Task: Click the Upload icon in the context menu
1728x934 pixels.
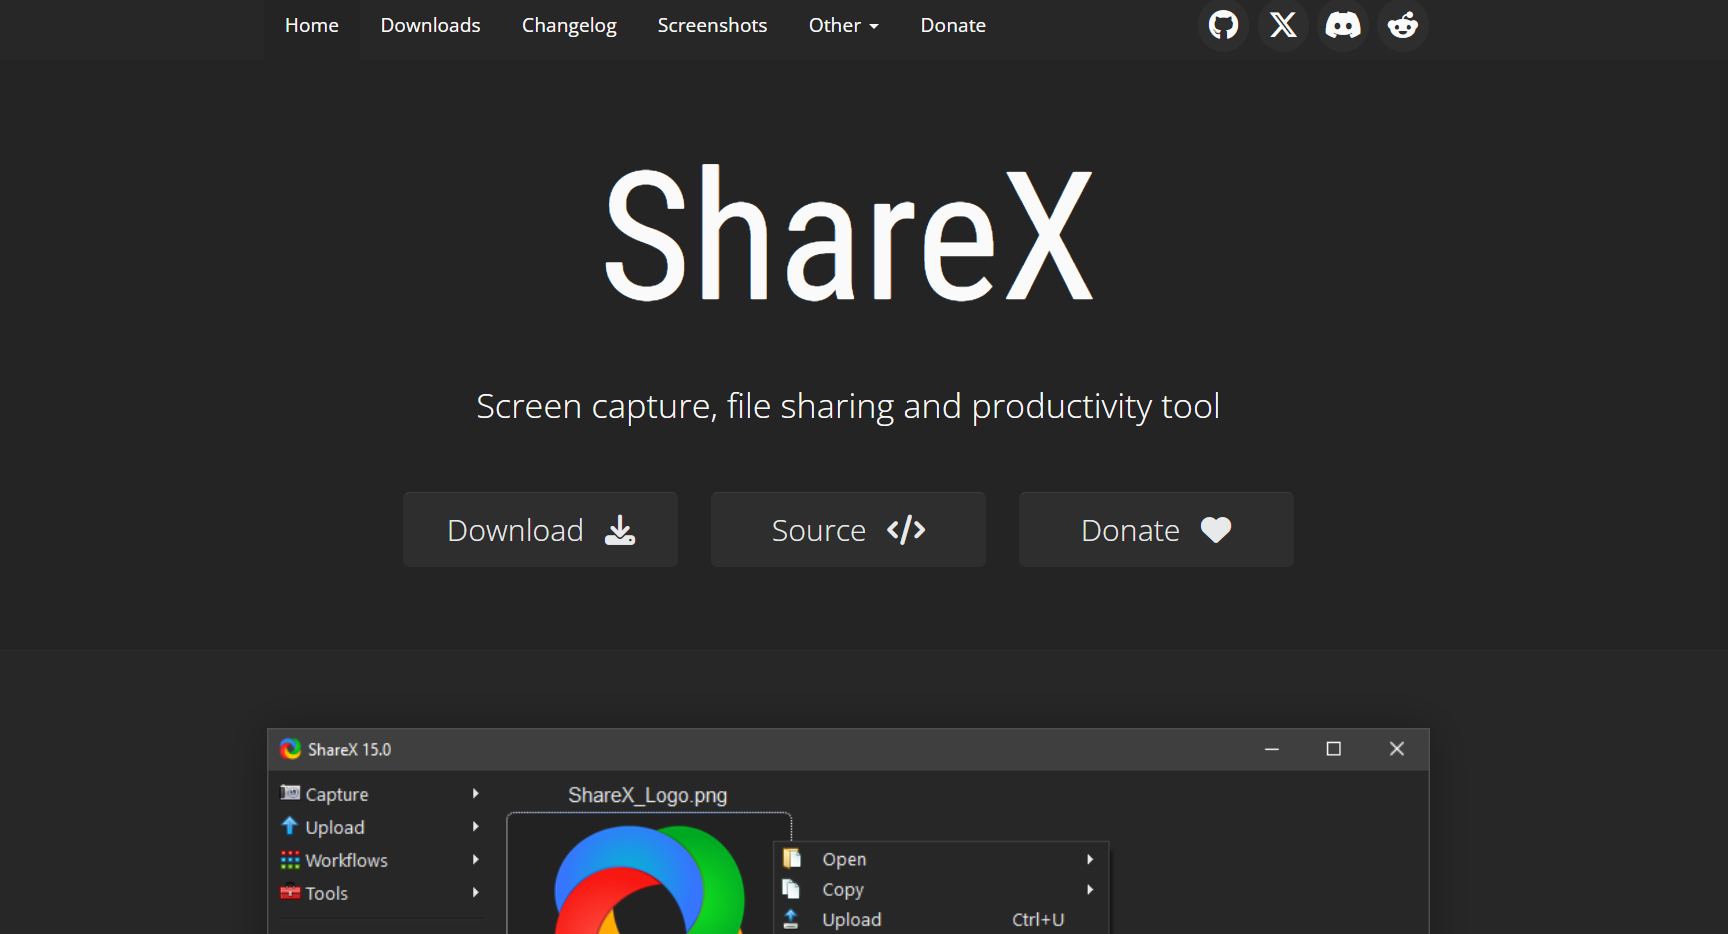Action: pyautogui.click(x=793, y=919)
